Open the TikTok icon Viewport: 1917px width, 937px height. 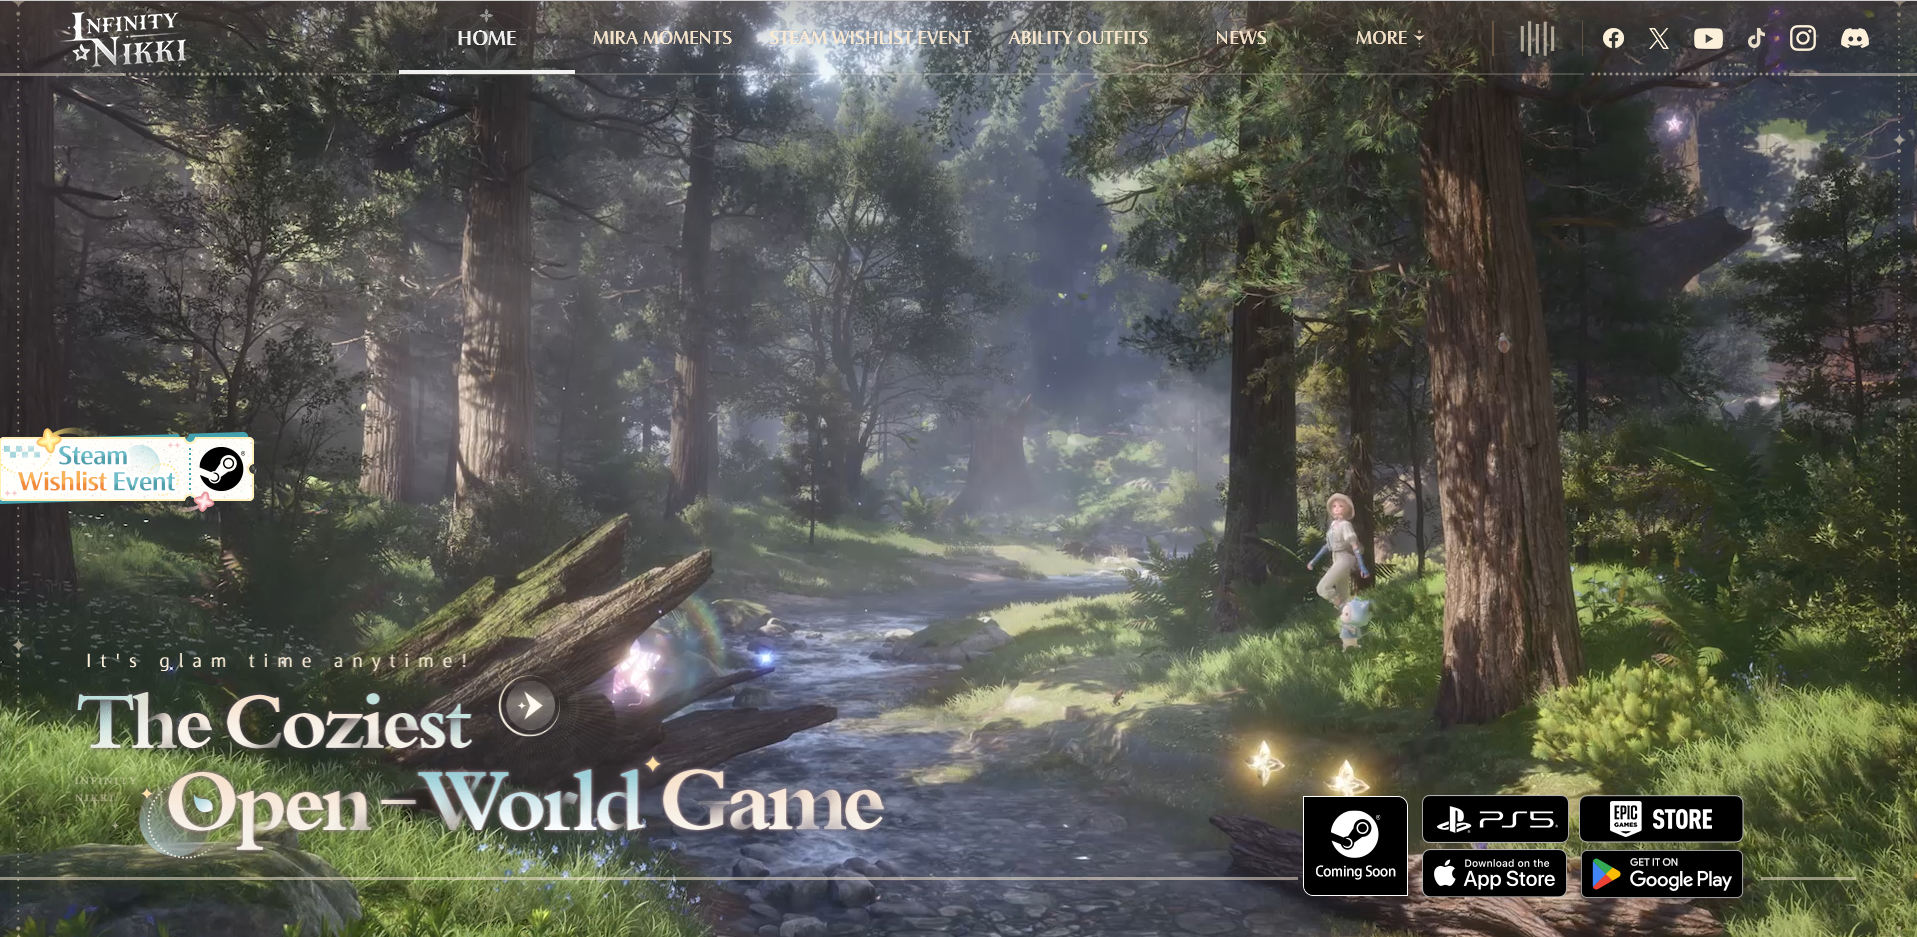click(x=1756, y=38)
